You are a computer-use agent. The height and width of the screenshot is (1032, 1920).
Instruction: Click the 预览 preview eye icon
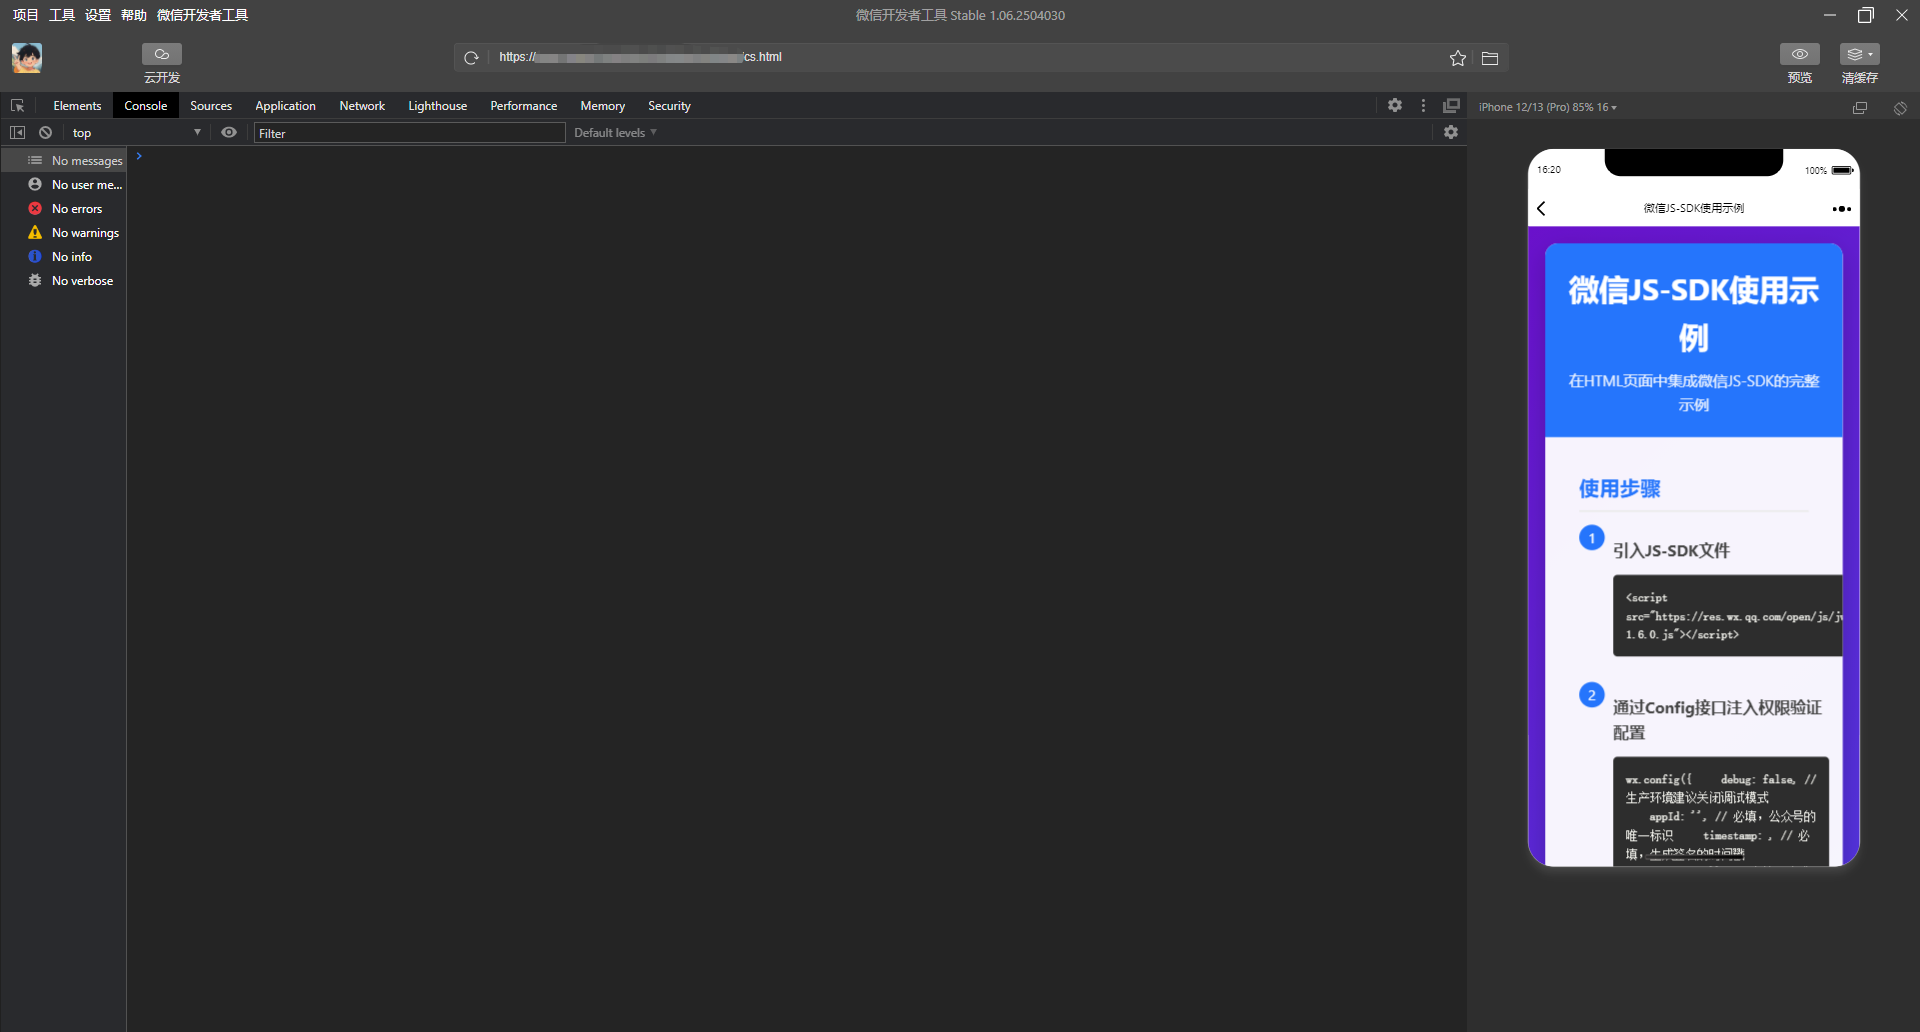pos(1800,54)
